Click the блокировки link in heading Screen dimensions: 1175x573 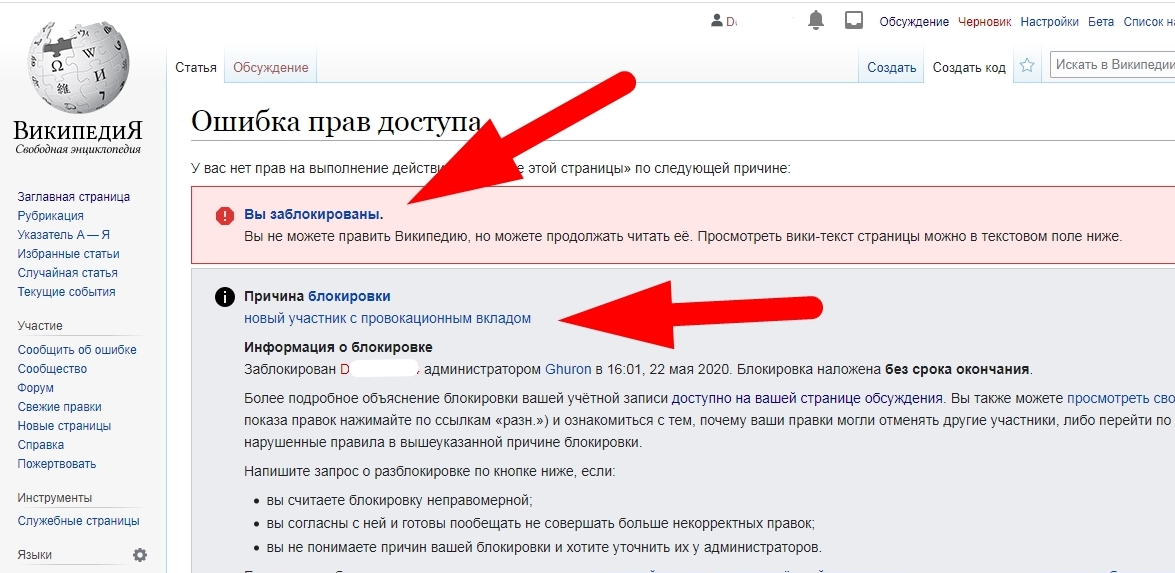[349, 296]
